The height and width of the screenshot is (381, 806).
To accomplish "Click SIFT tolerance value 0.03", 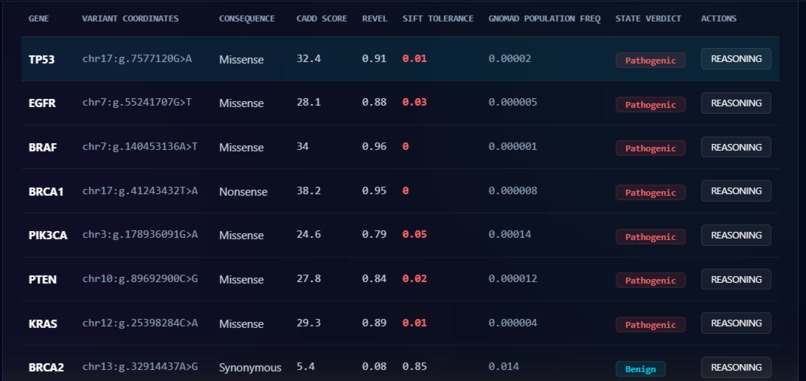I will tap(414, 102).
